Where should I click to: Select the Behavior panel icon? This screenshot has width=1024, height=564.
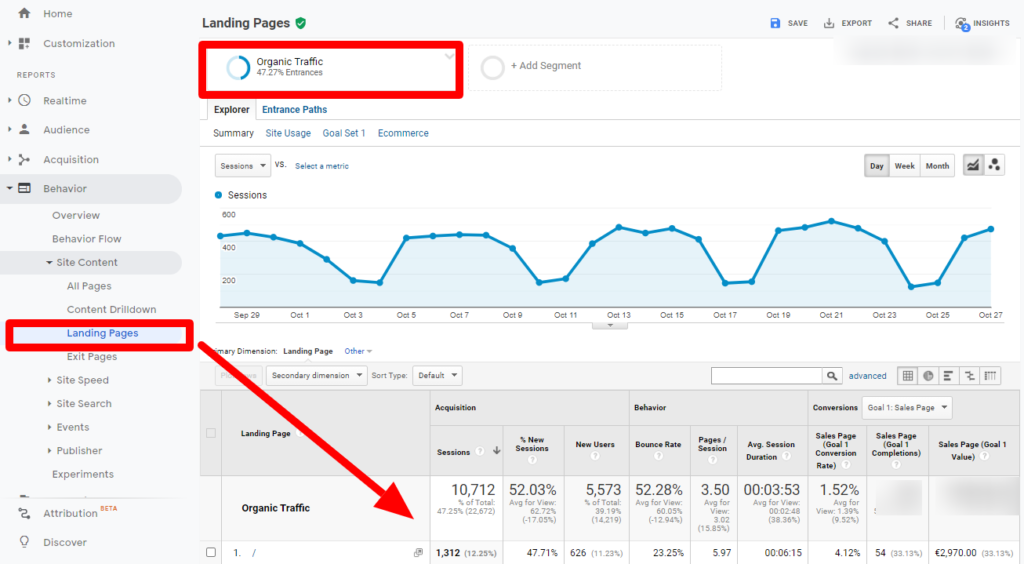tap(24, 188)
